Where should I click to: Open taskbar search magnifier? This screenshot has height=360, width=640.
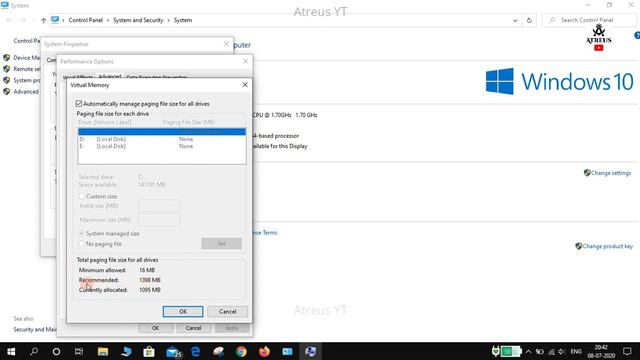coord(34,351)
